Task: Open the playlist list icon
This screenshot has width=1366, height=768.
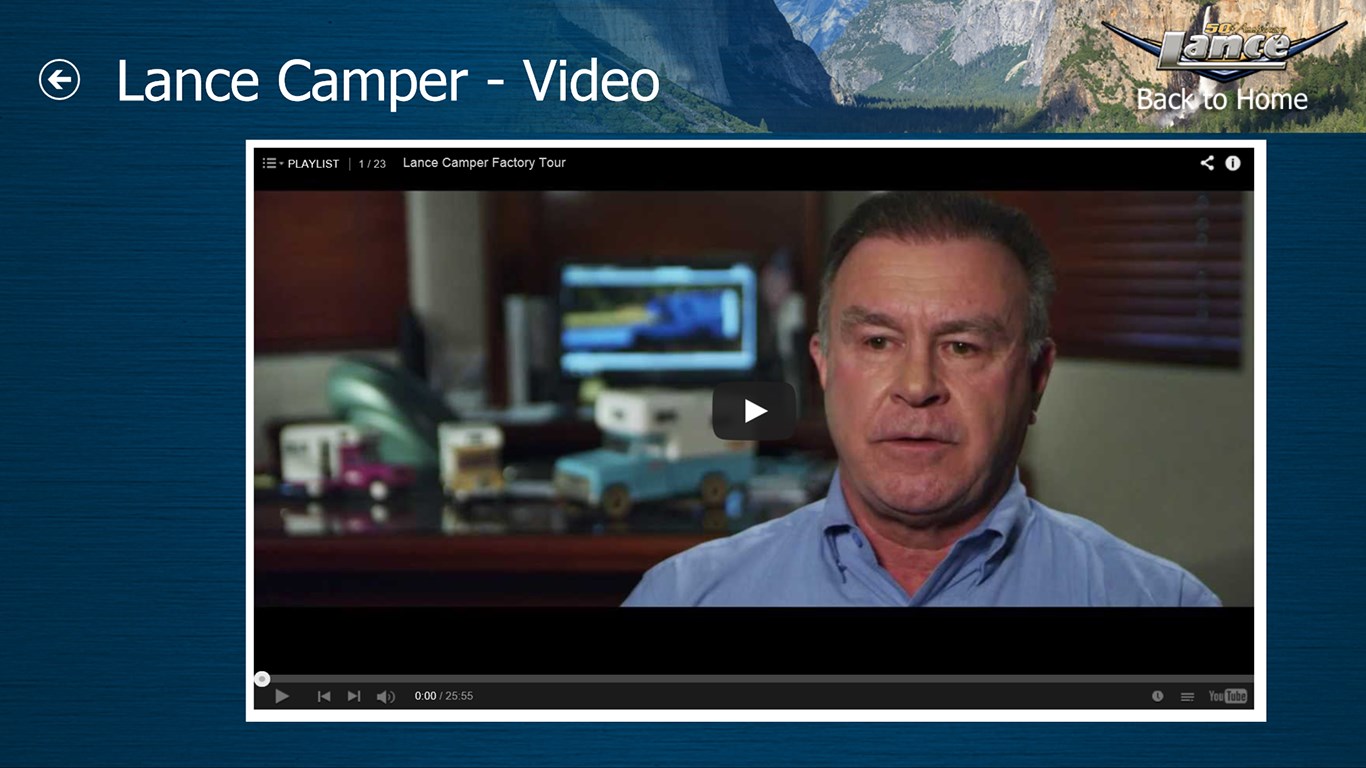Action: click(x=269, y=163)
